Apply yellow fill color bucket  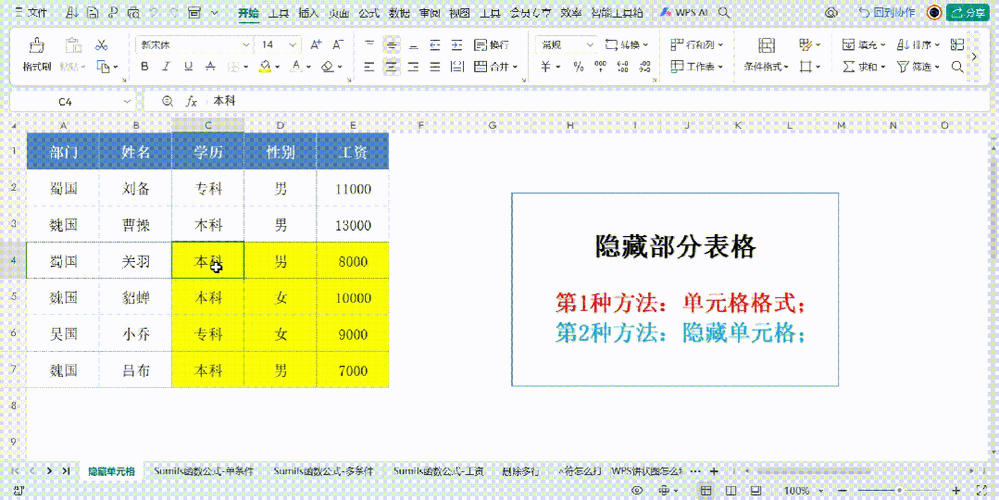266,66
